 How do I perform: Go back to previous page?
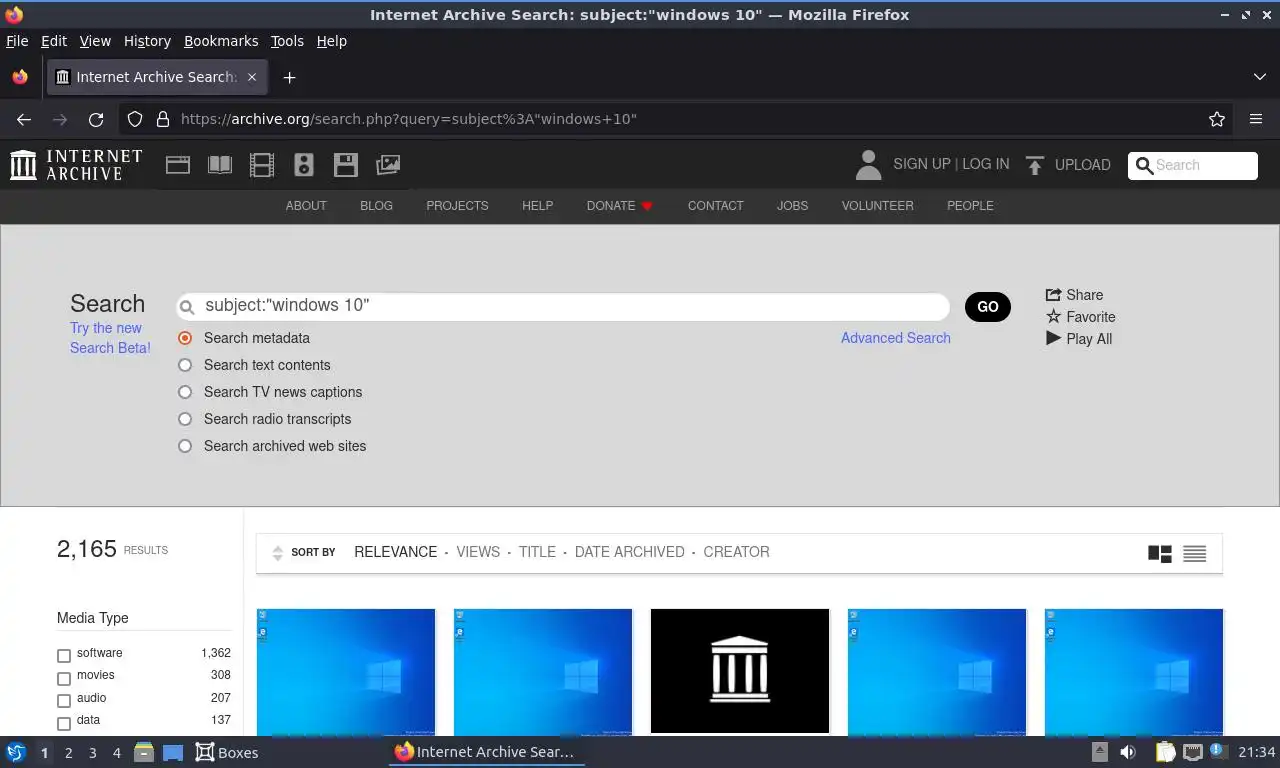tap(24, 119)
